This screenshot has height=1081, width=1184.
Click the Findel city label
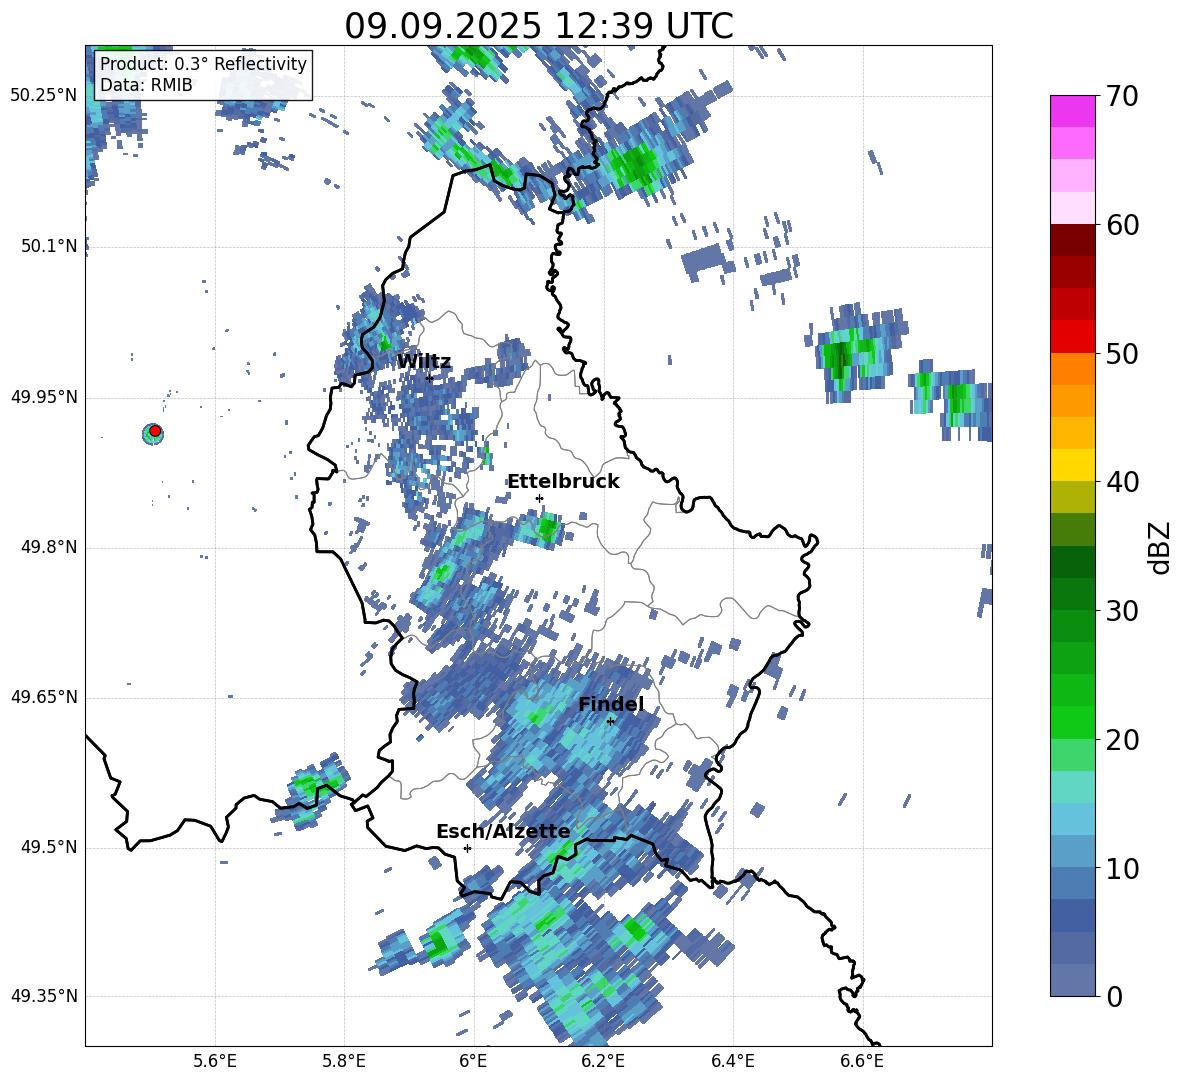point(611,704)
